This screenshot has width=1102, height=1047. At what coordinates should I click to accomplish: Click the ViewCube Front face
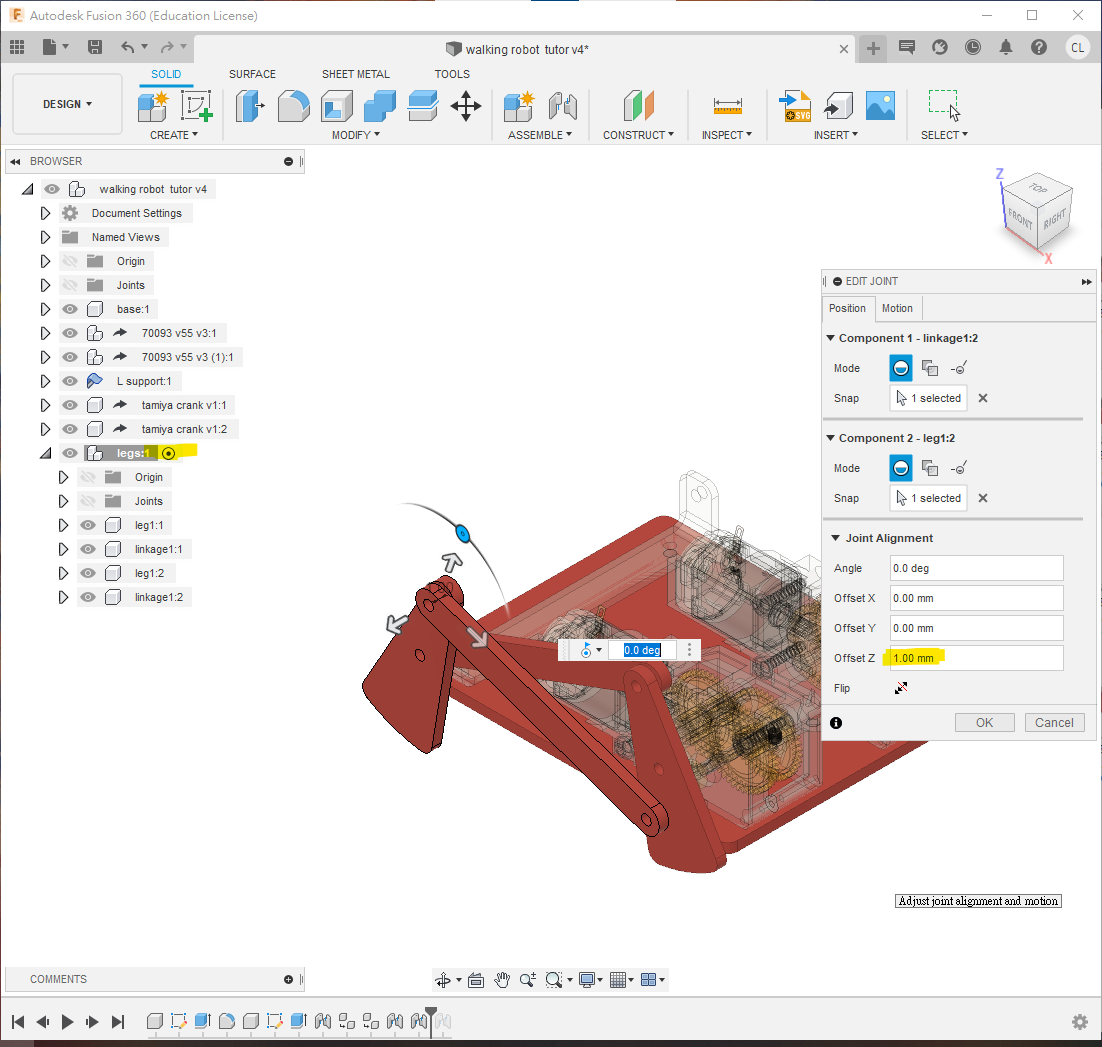click(1020, 217)
